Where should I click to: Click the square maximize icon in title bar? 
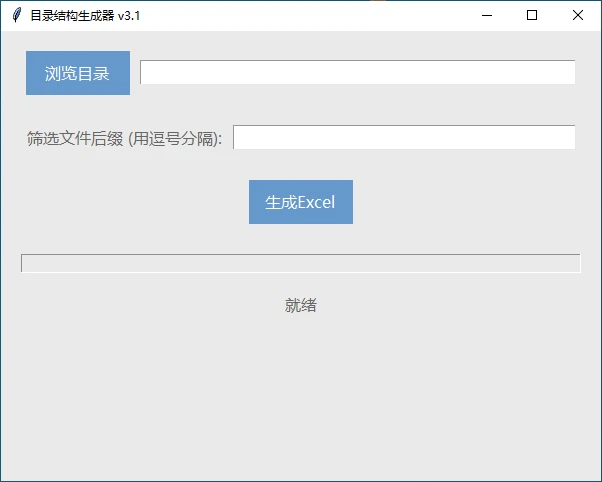click(532, 15)
